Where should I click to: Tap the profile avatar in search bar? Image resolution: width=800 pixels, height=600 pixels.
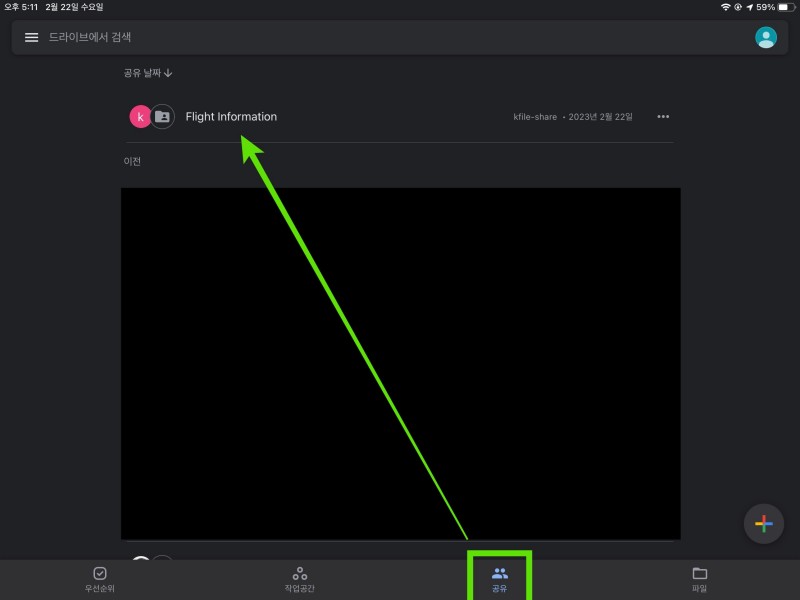pos(766,37)
